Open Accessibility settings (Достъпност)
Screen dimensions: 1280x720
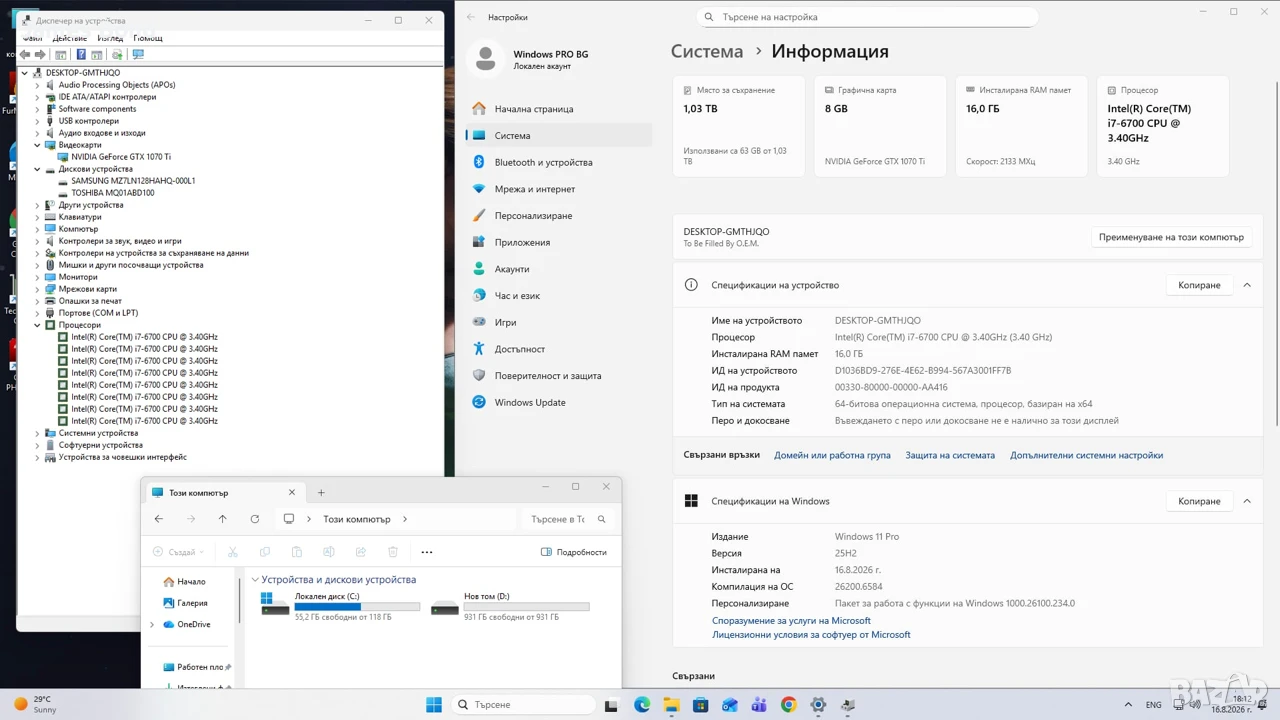(x=560, y=349)
